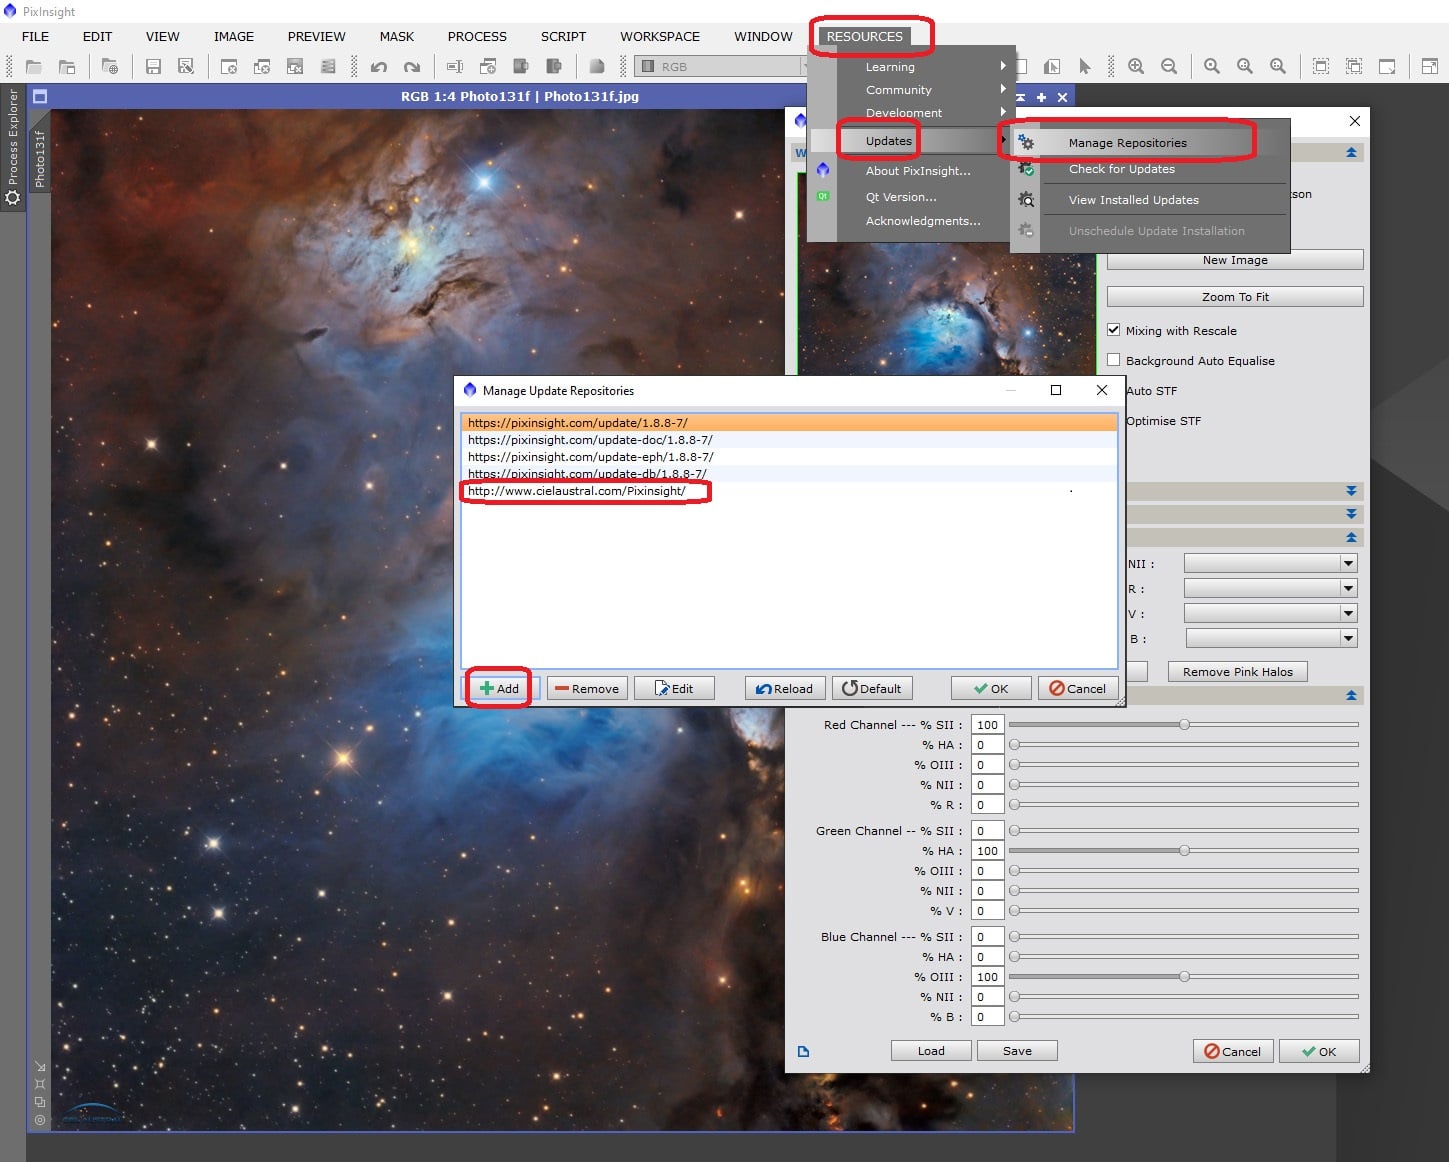The width and height of the screenshot is (1449, 1162).
Task: Choose About PixInsight menu entry
Action: (918, 171)
